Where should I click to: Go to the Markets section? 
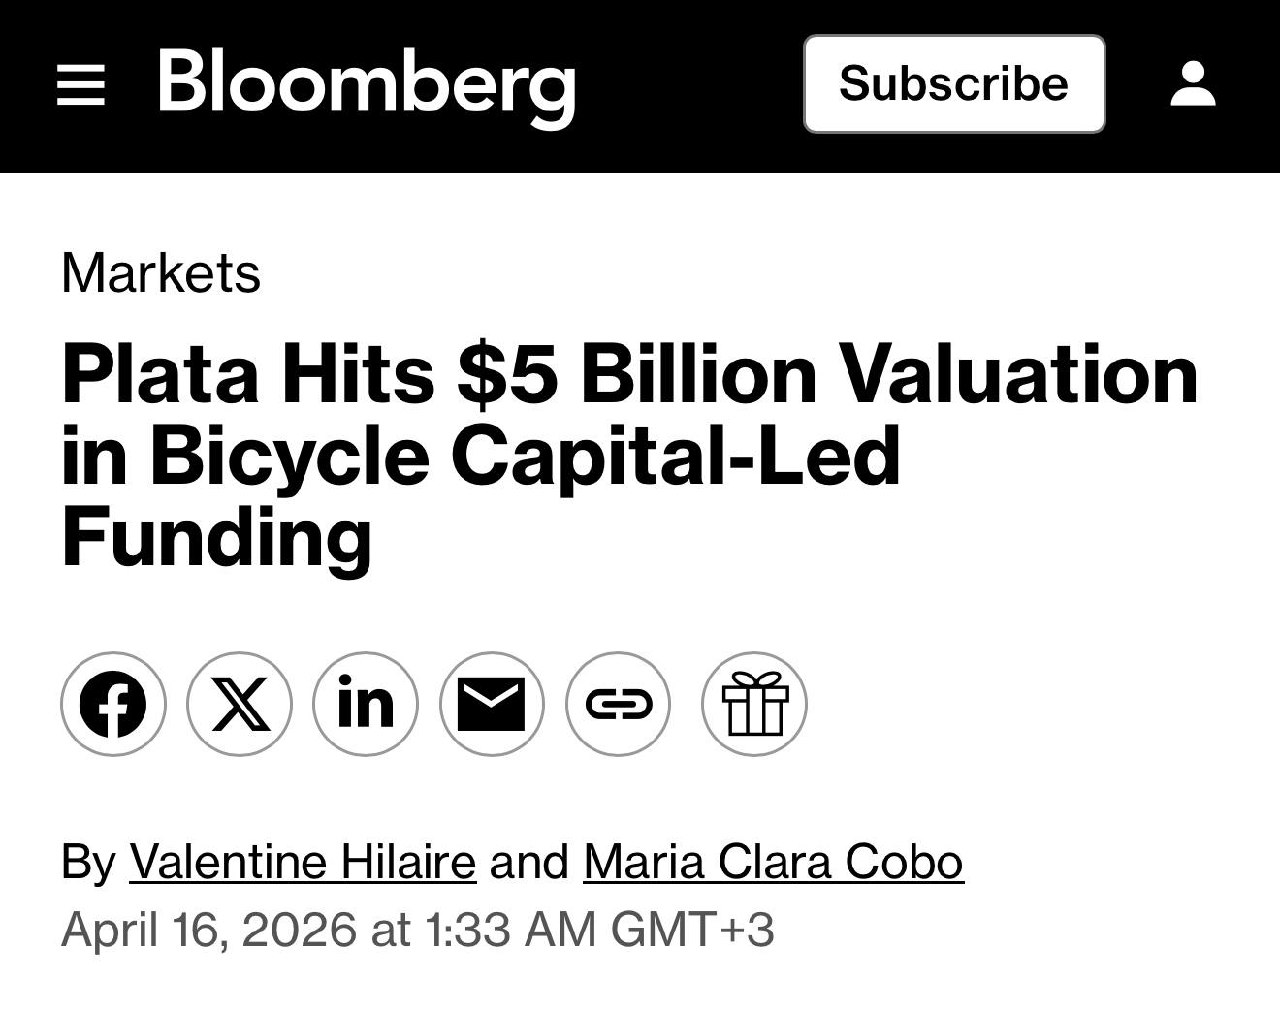(x=161, y=273)
